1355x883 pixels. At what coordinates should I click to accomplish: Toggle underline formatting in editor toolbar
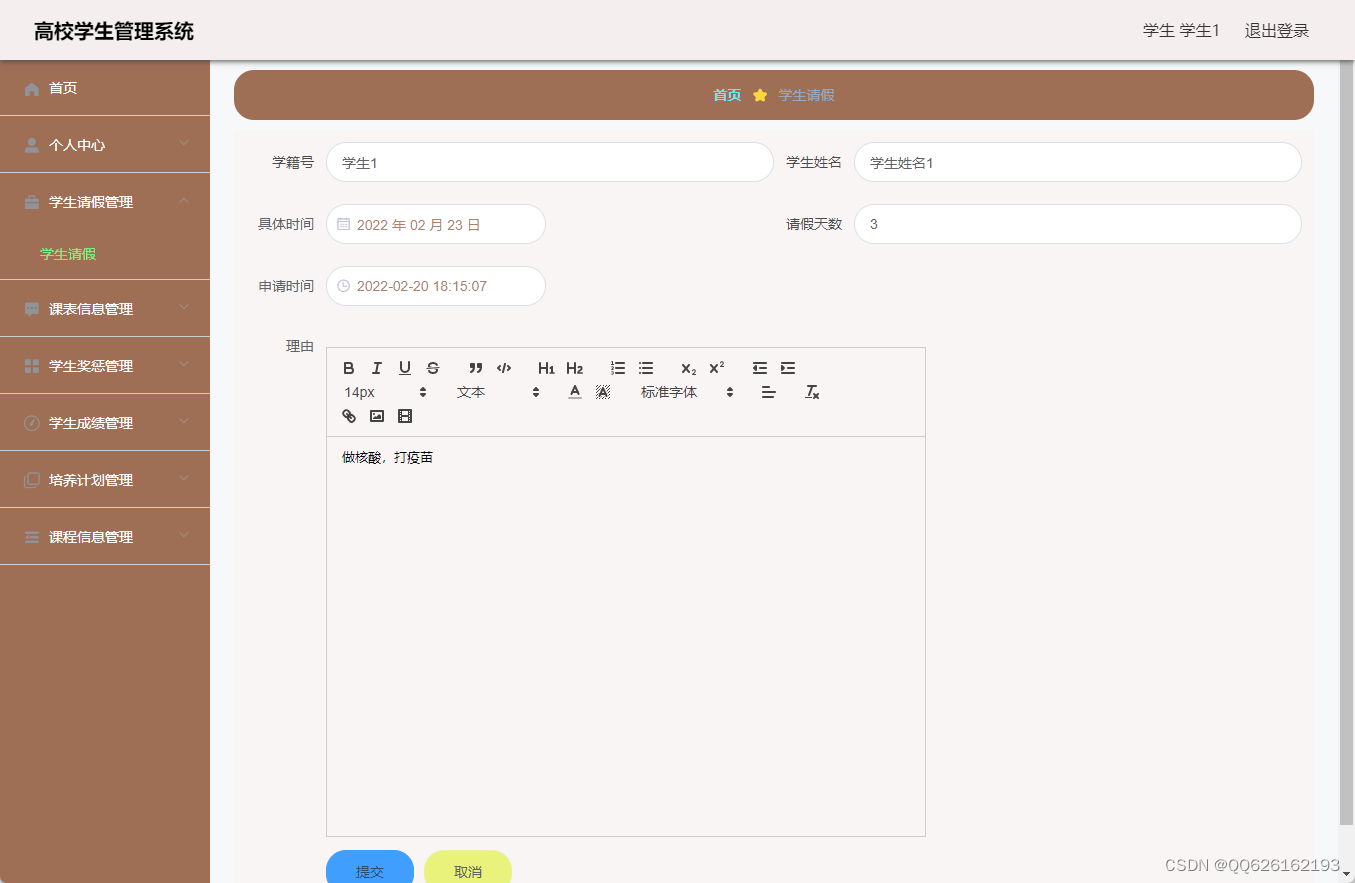click(405, 368)
